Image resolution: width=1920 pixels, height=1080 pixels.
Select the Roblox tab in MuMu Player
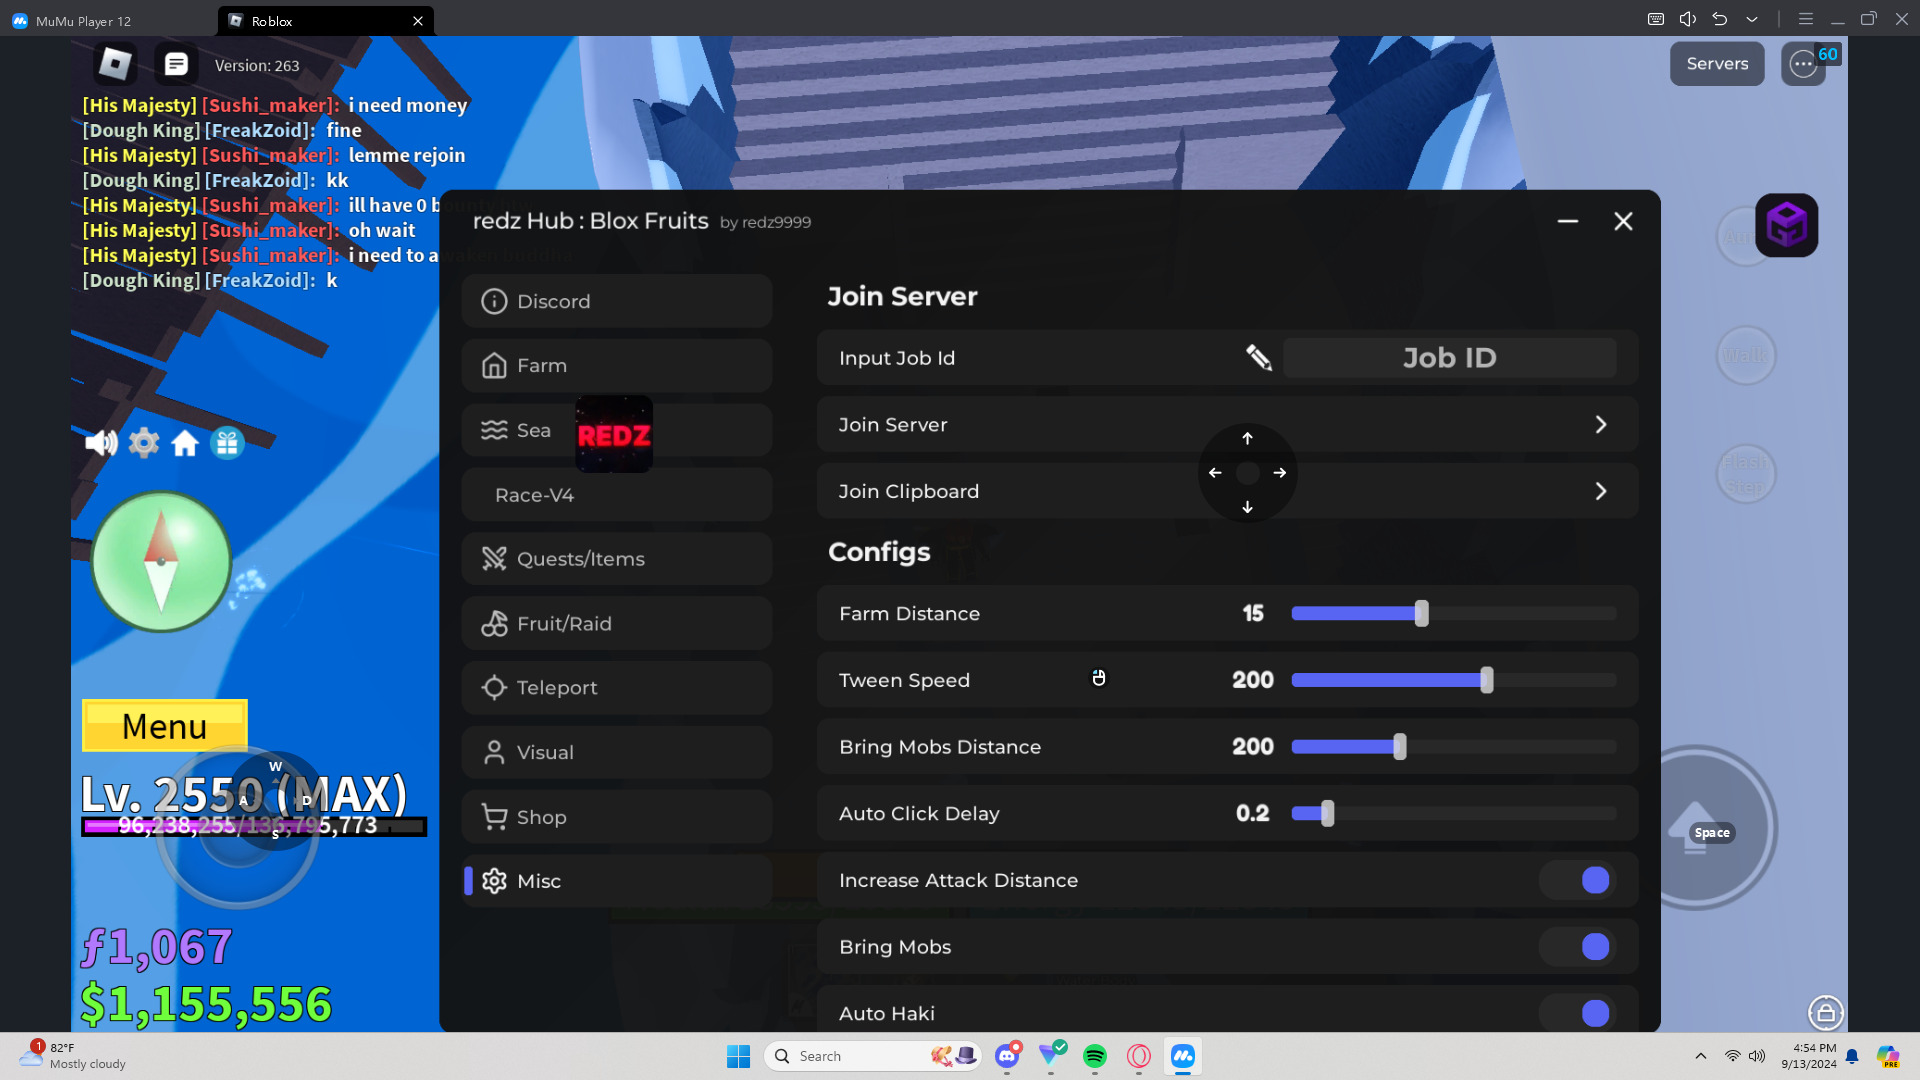click(325, 20)
